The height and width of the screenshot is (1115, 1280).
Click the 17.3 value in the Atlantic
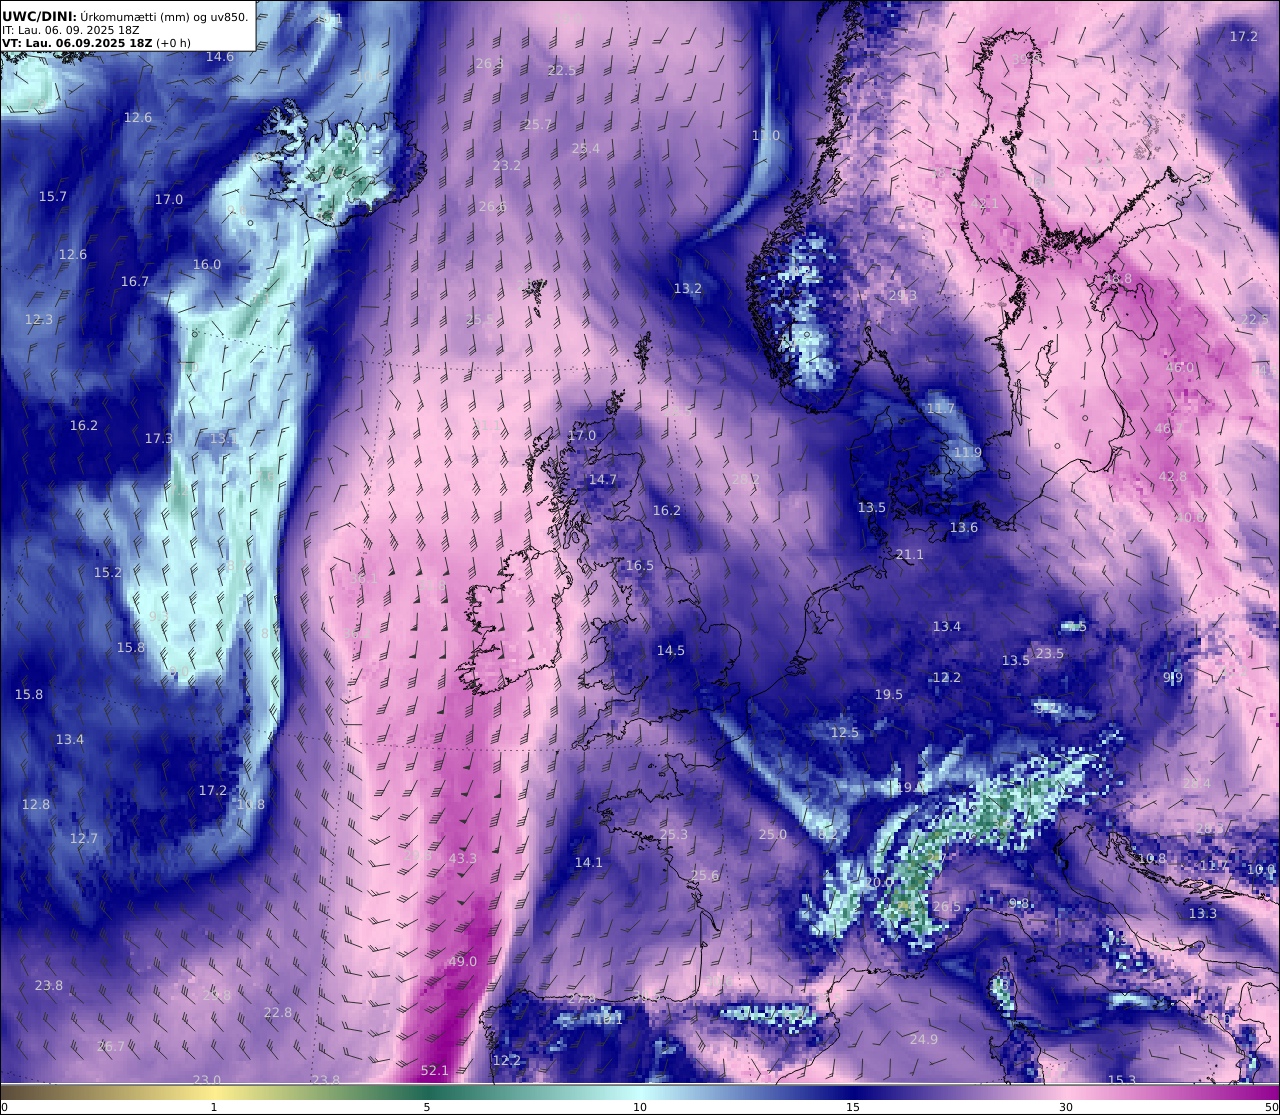[159, 438]
